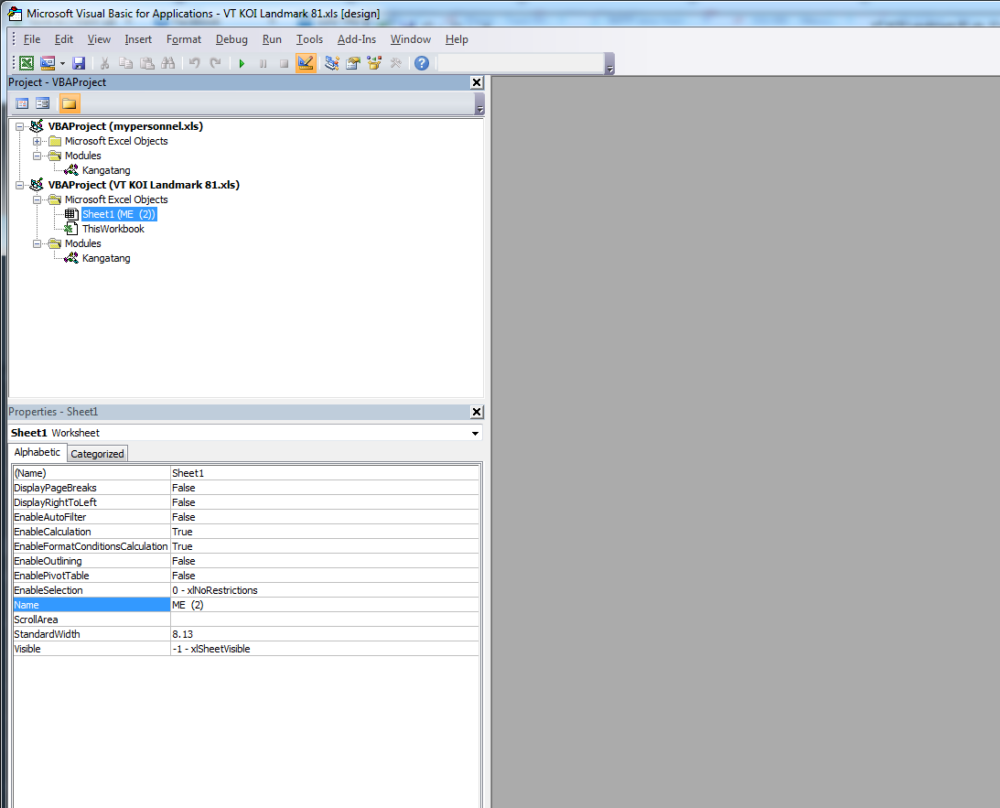Open the toolbar options dropdown arrow
Screen dimensions: 1000x808
coord(610,64)
